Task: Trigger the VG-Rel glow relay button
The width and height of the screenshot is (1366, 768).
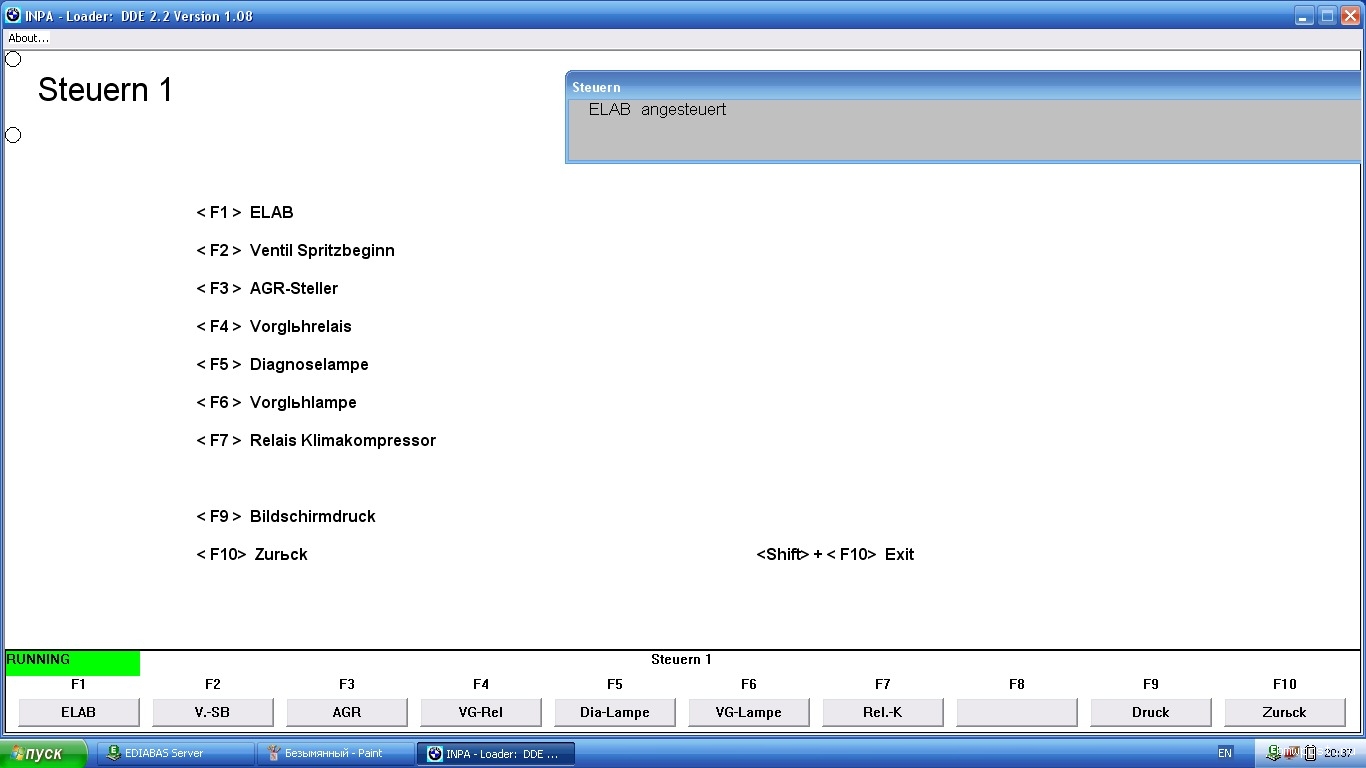Action: point(480,712)
